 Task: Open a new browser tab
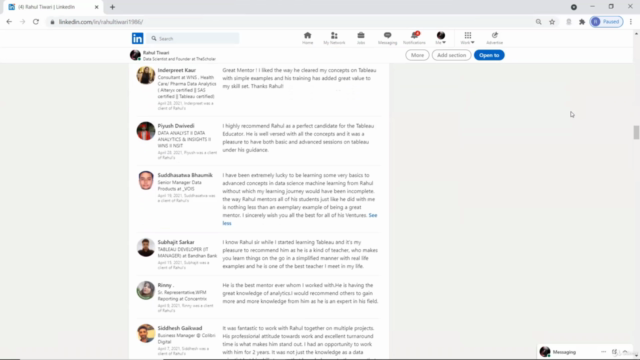click(112, 7)
